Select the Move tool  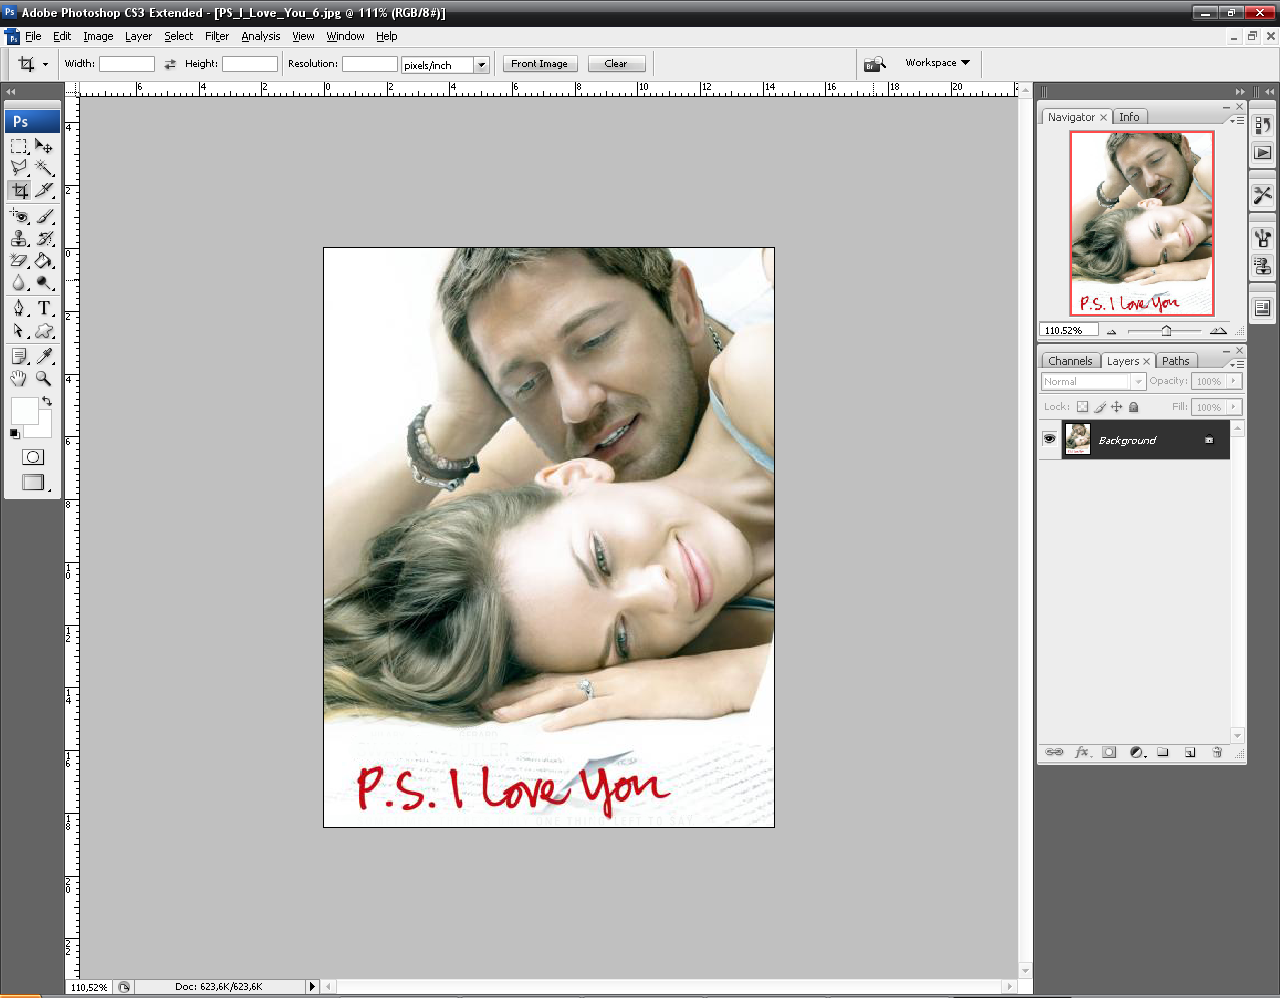tap(44, 146)
